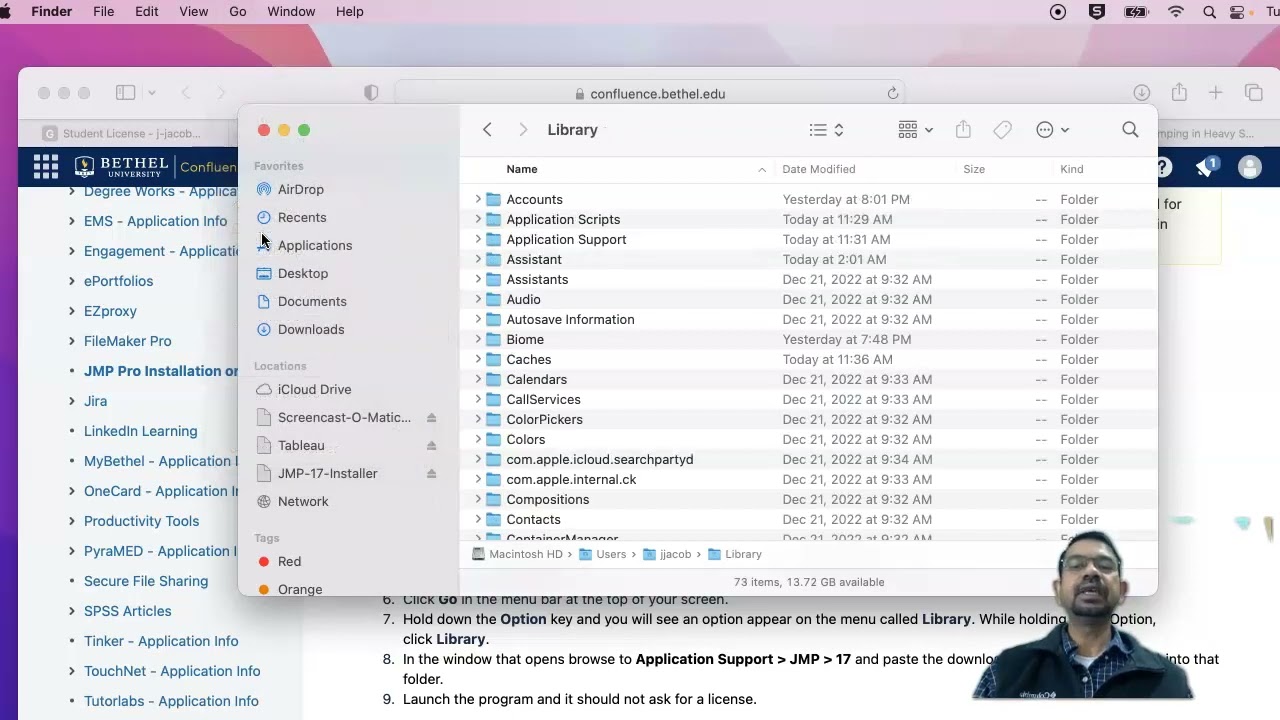Click the privacy shield icon in Safari's address bar

370,92
